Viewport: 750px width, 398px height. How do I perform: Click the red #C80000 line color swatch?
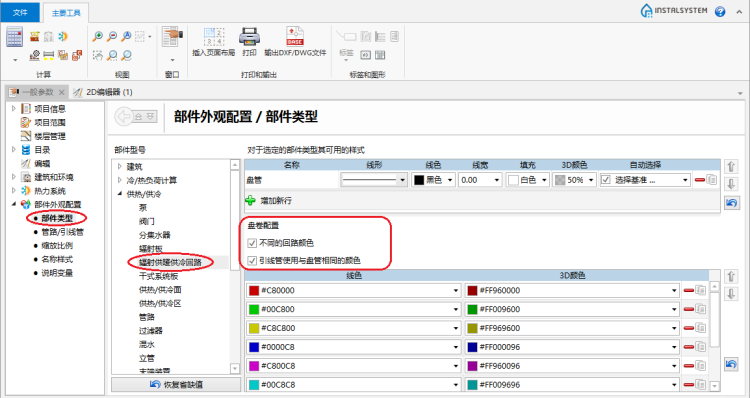tap(254, 290)
